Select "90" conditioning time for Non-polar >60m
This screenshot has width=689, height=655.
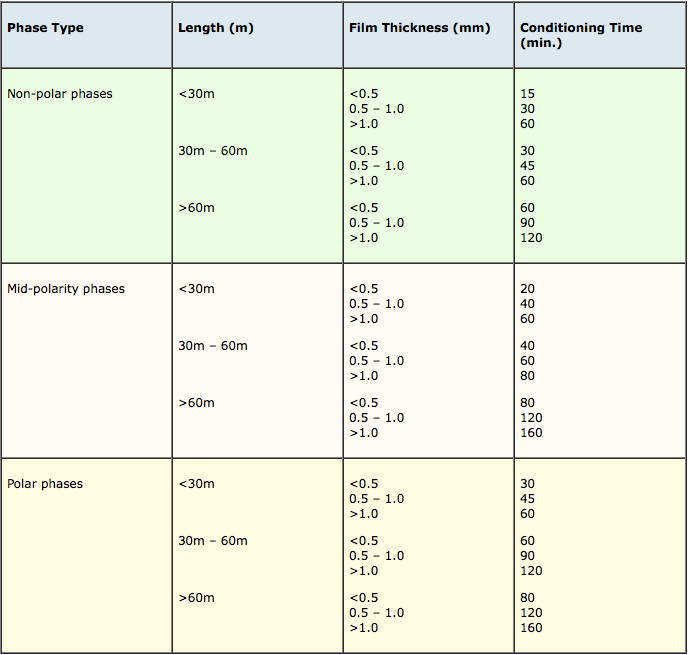(527, 223)
